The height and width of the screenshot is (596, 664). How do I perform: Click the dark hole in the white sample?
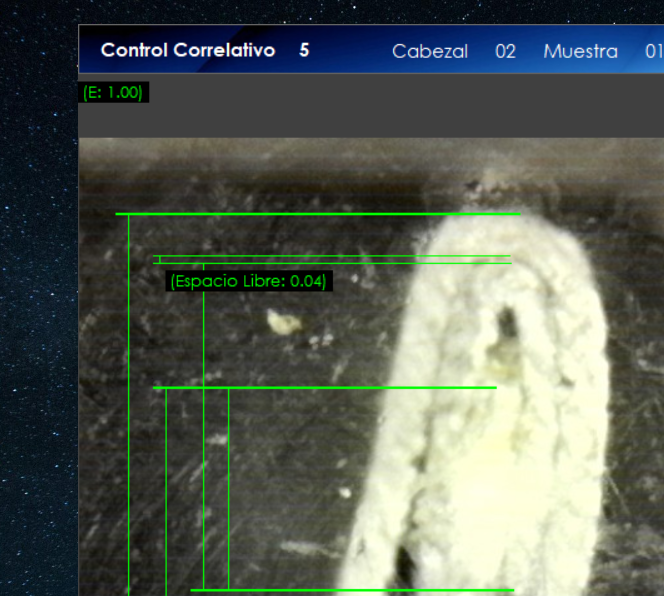(x=507, y=323)
